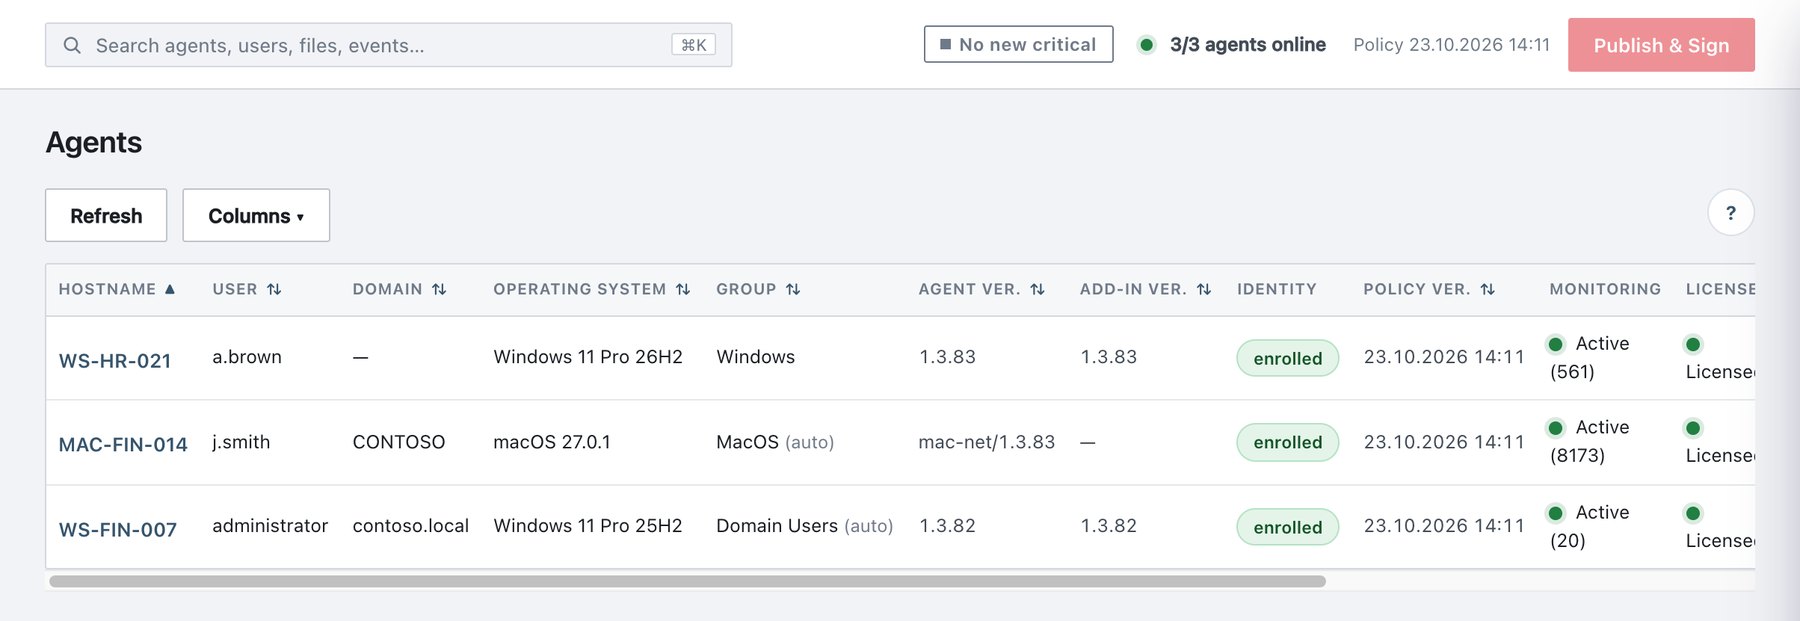
Task: Click the Domain Users group cell
Action: tap(804, 526)
